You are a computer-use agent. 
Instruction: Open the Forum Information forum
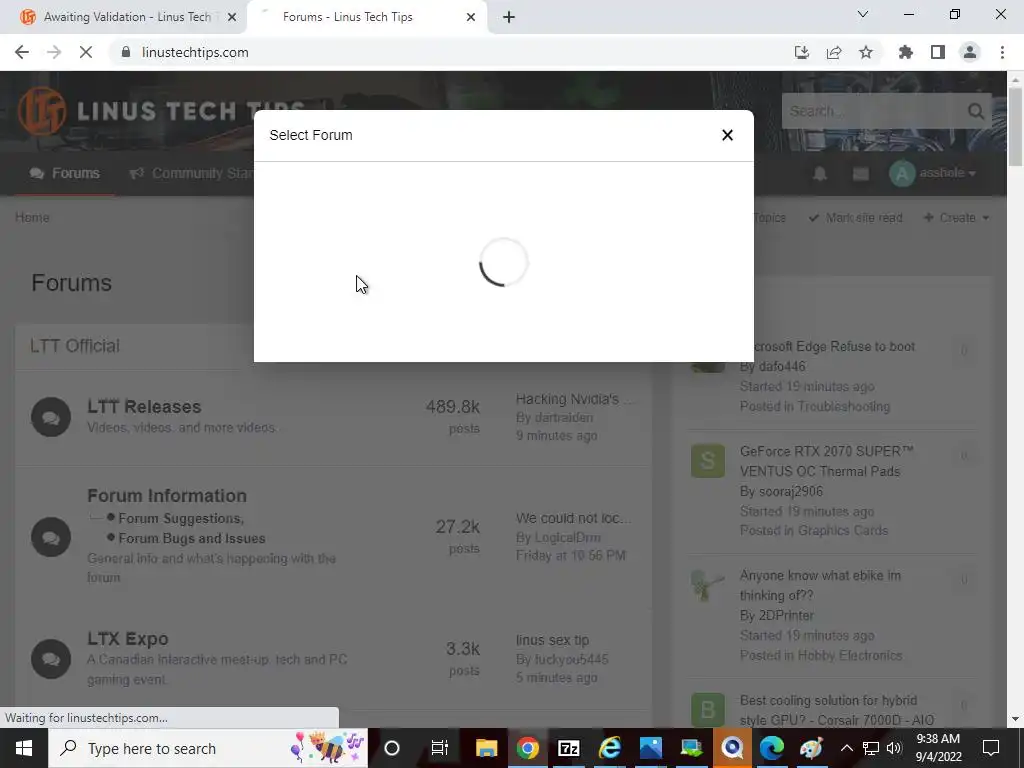pyautogui.click(x=167, y=496)
